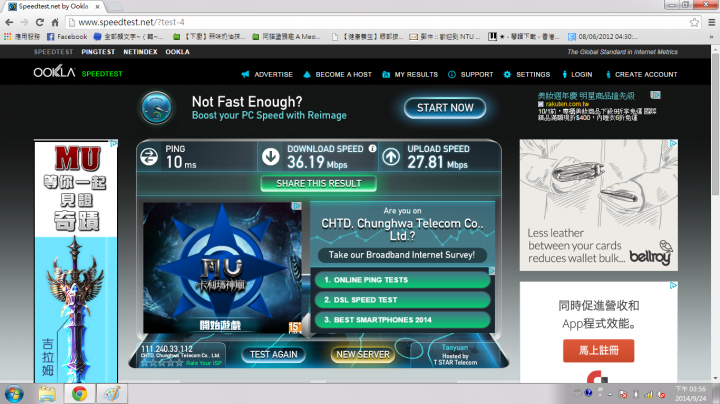
Task: Click the MU sword banner ad on left
Action: coord(76,261)
